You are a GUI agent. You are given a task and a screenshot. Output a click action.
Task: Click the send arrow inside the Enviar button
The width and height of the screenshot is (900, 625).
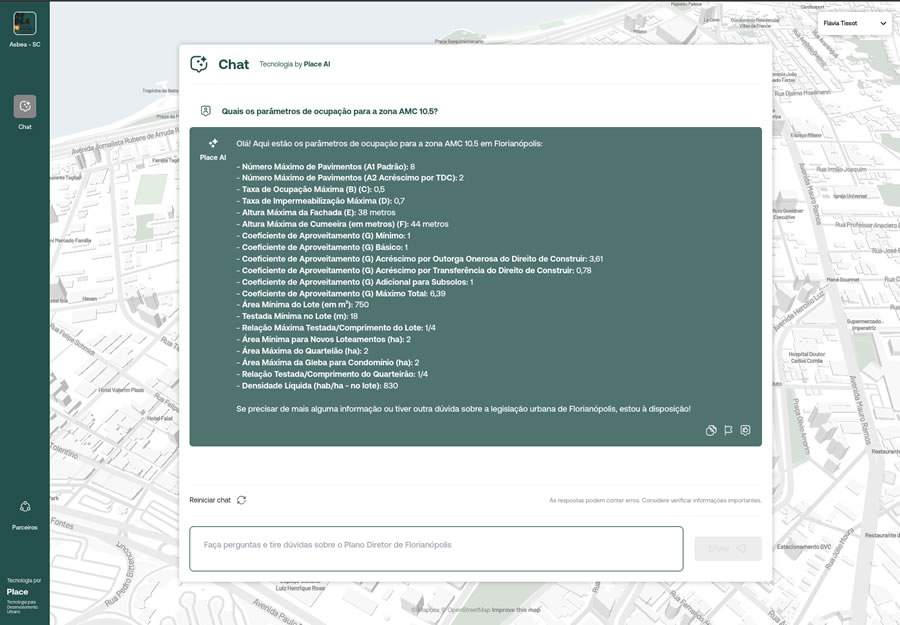pyautogui.click(x=738, y=548)
